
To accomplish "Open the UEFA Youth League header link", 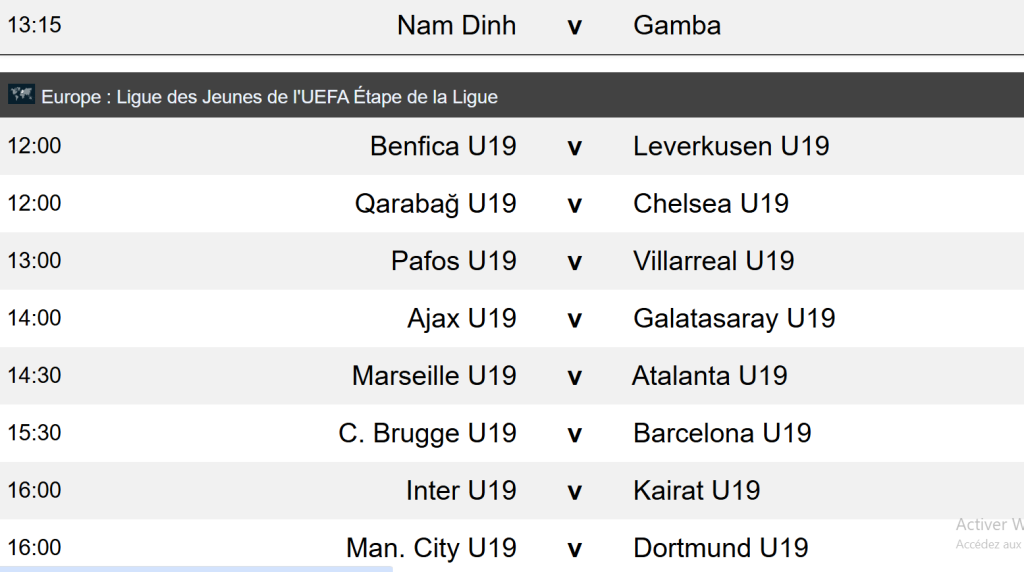I will point(269,97).
